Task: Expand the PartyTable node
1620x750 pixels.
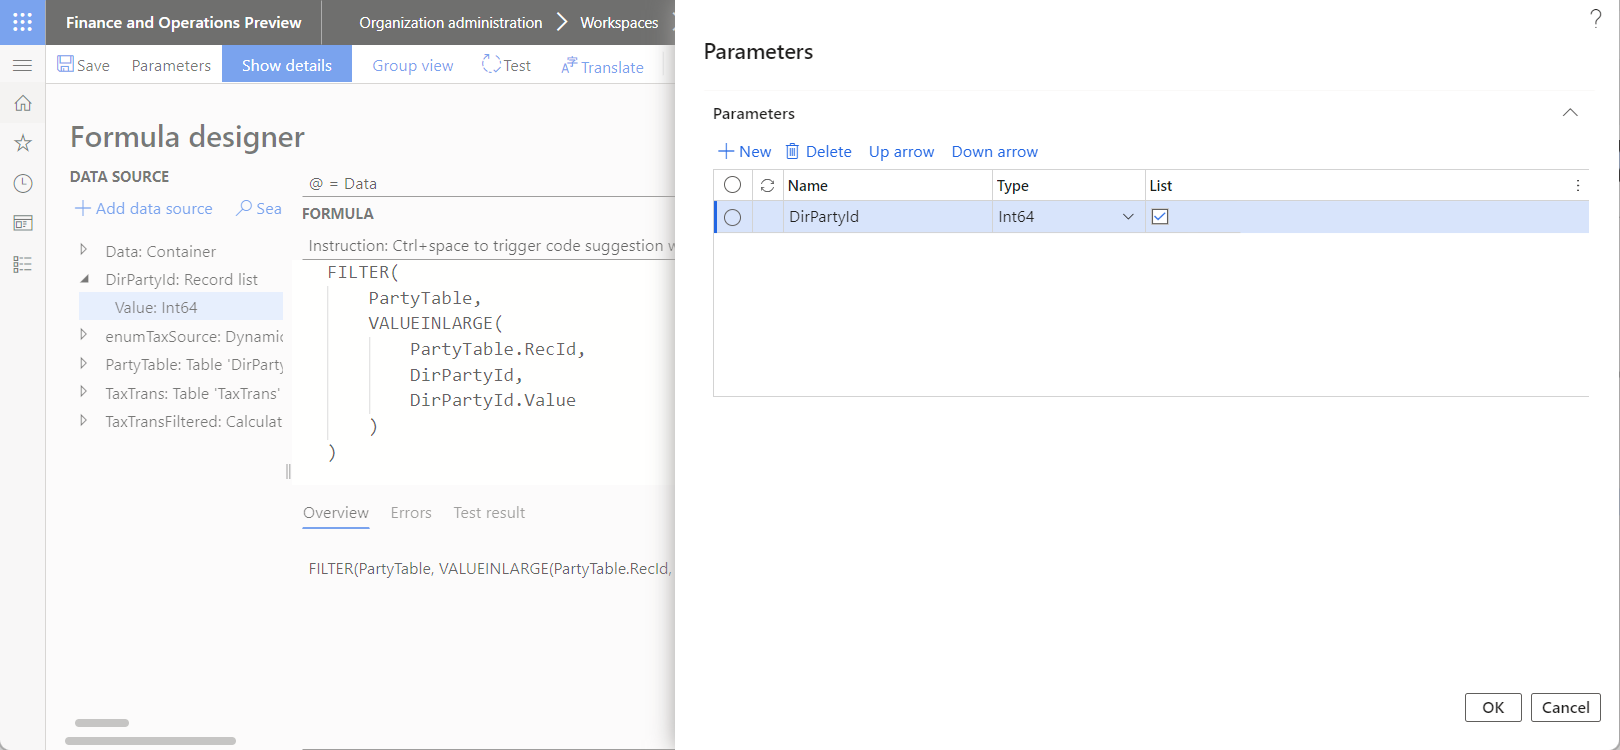Action: point(84,364)
